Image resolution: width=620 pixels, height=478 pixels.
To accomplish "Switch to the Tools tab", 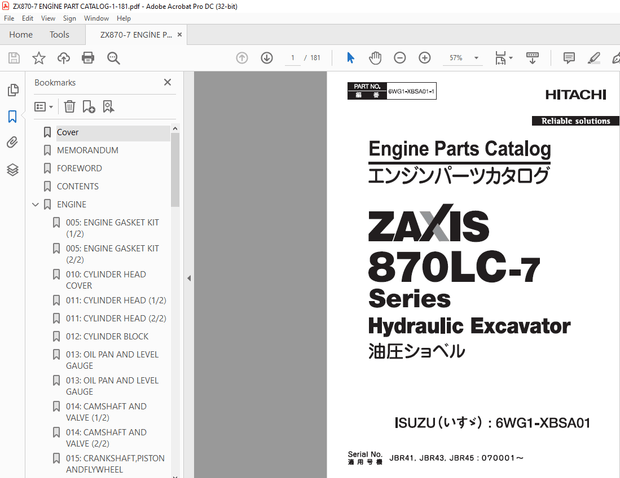I will [59, 35].
